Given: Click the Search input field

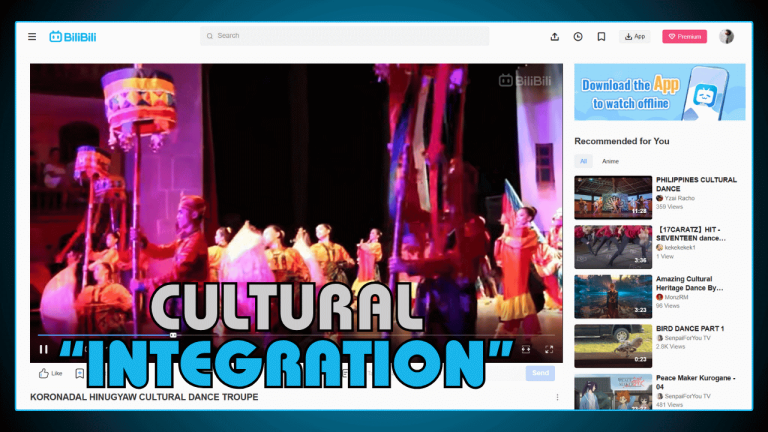Looking at the screenshot, I should pyautogui.click(x=345, y=36).
